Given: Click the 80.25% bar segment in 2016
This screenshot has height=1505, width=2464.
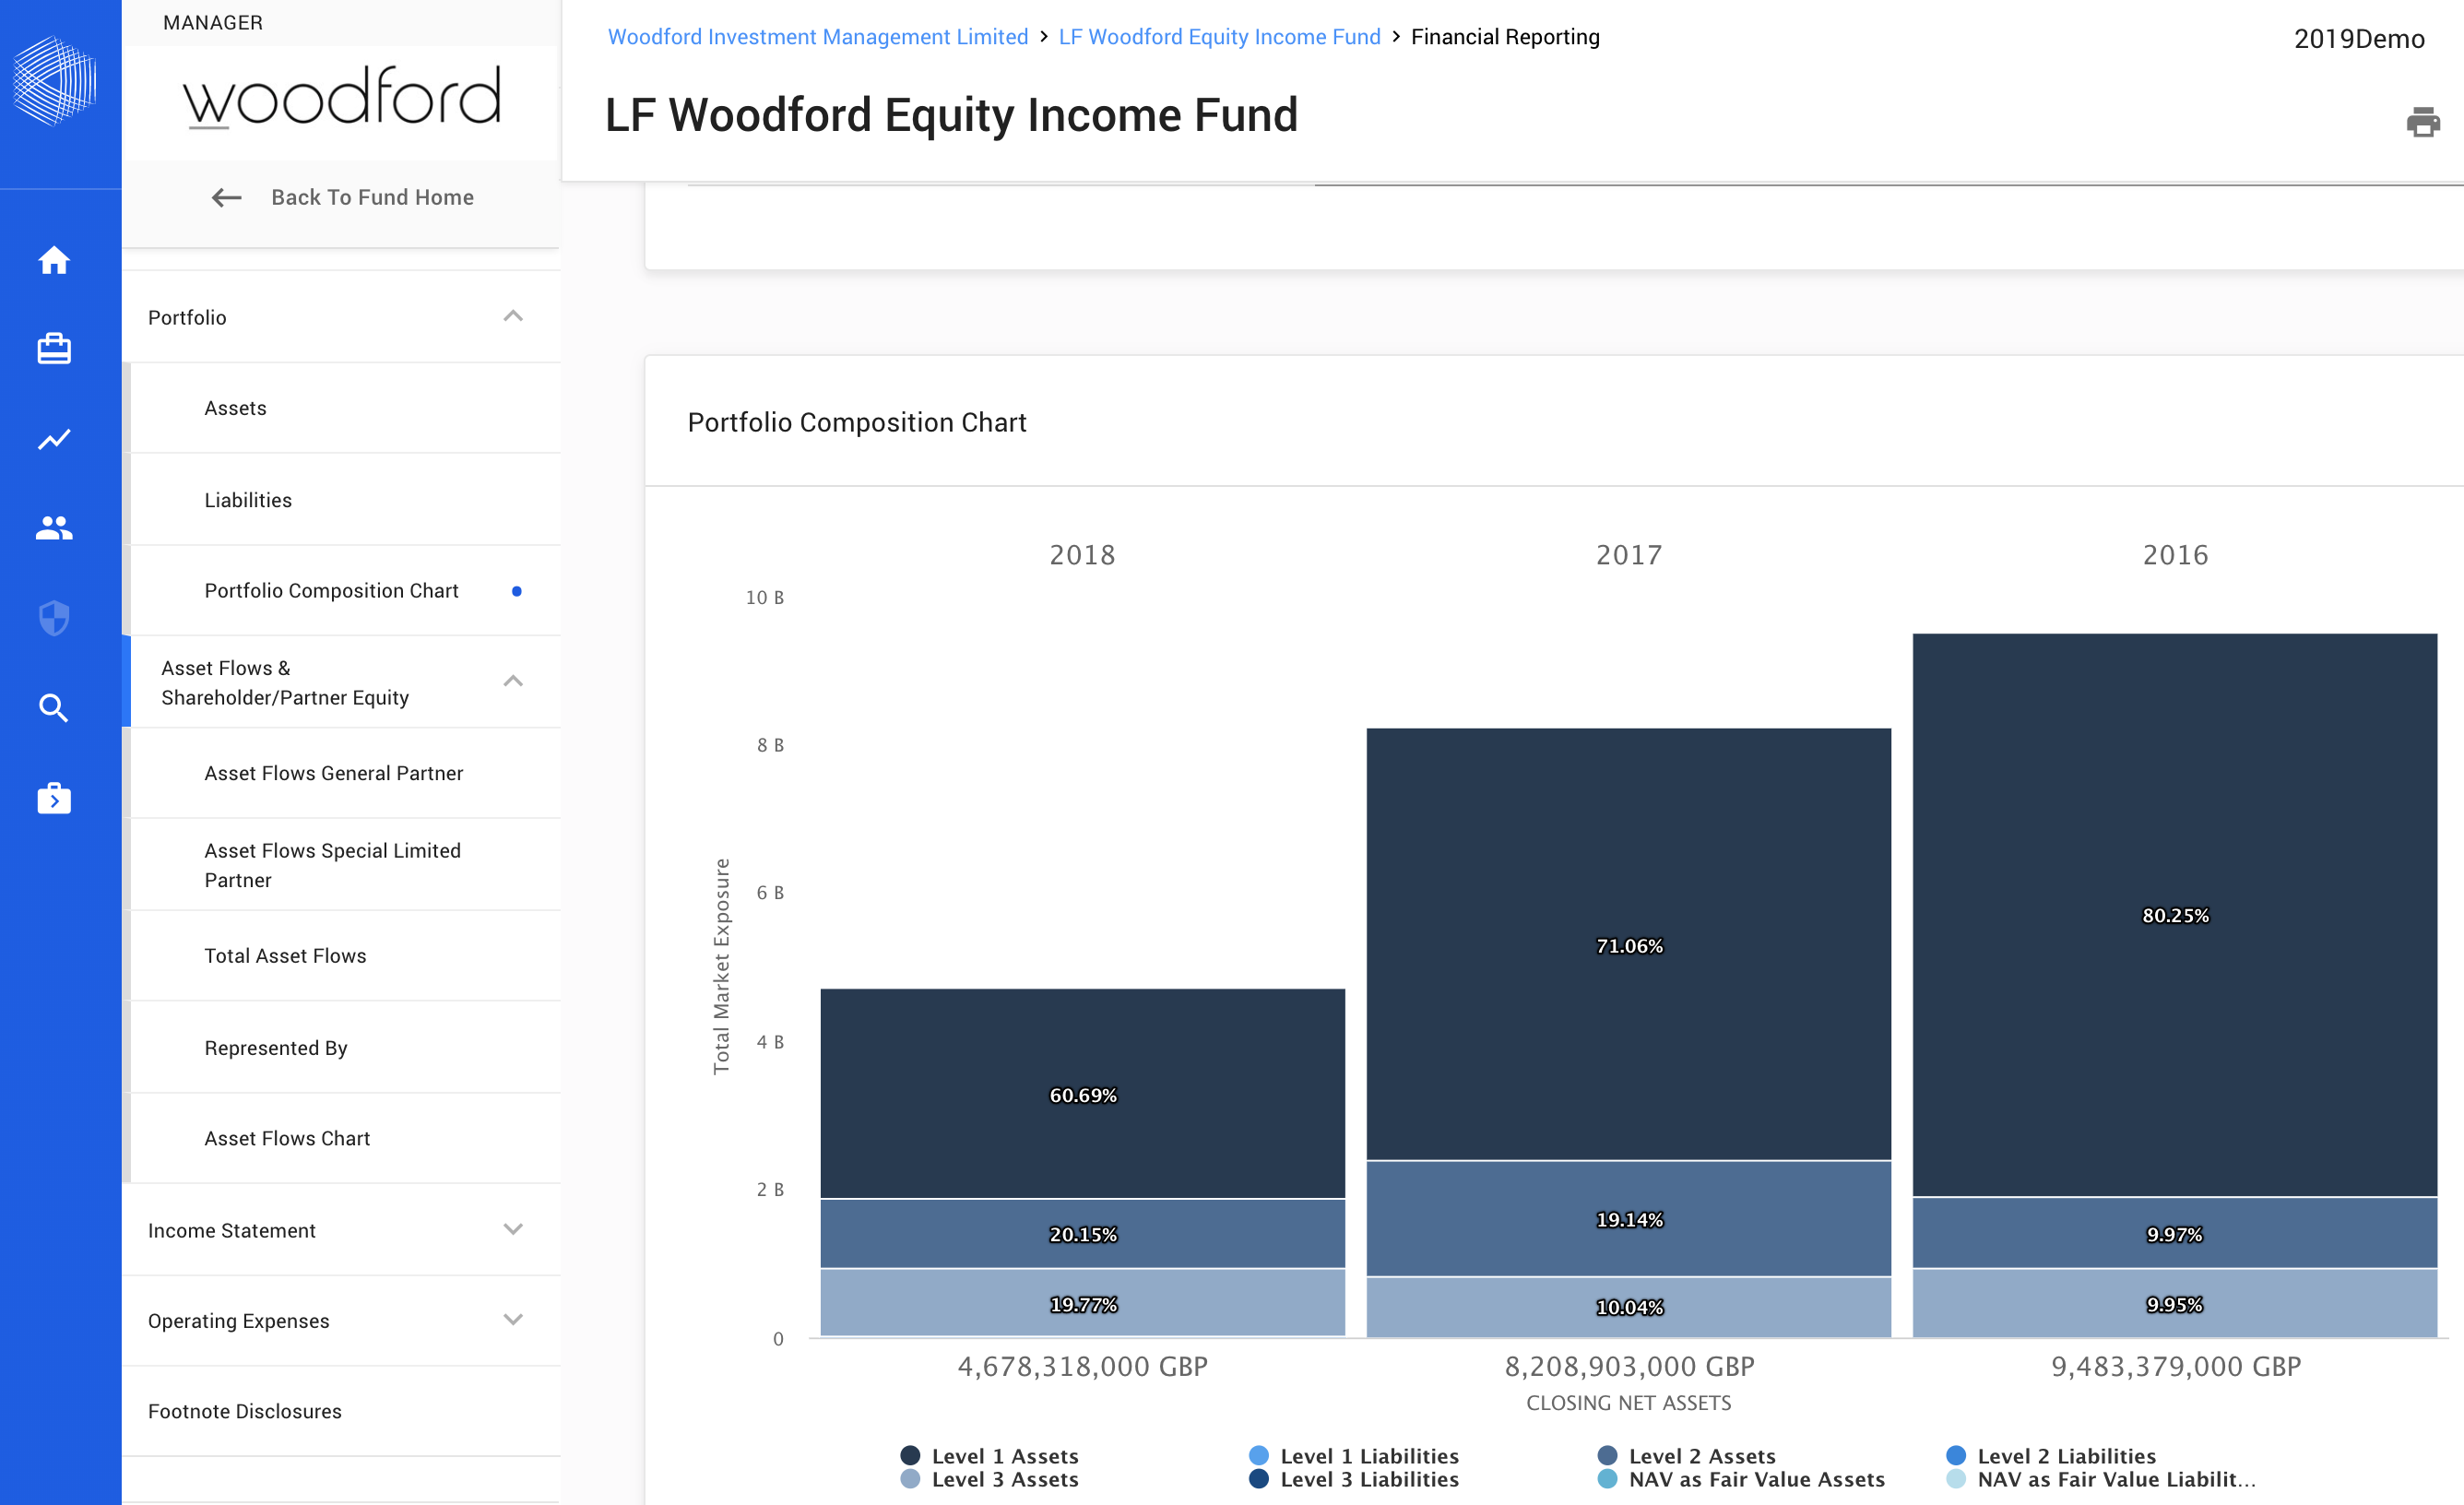Looking at the screenshot, I should click(x=2175, y=915).
